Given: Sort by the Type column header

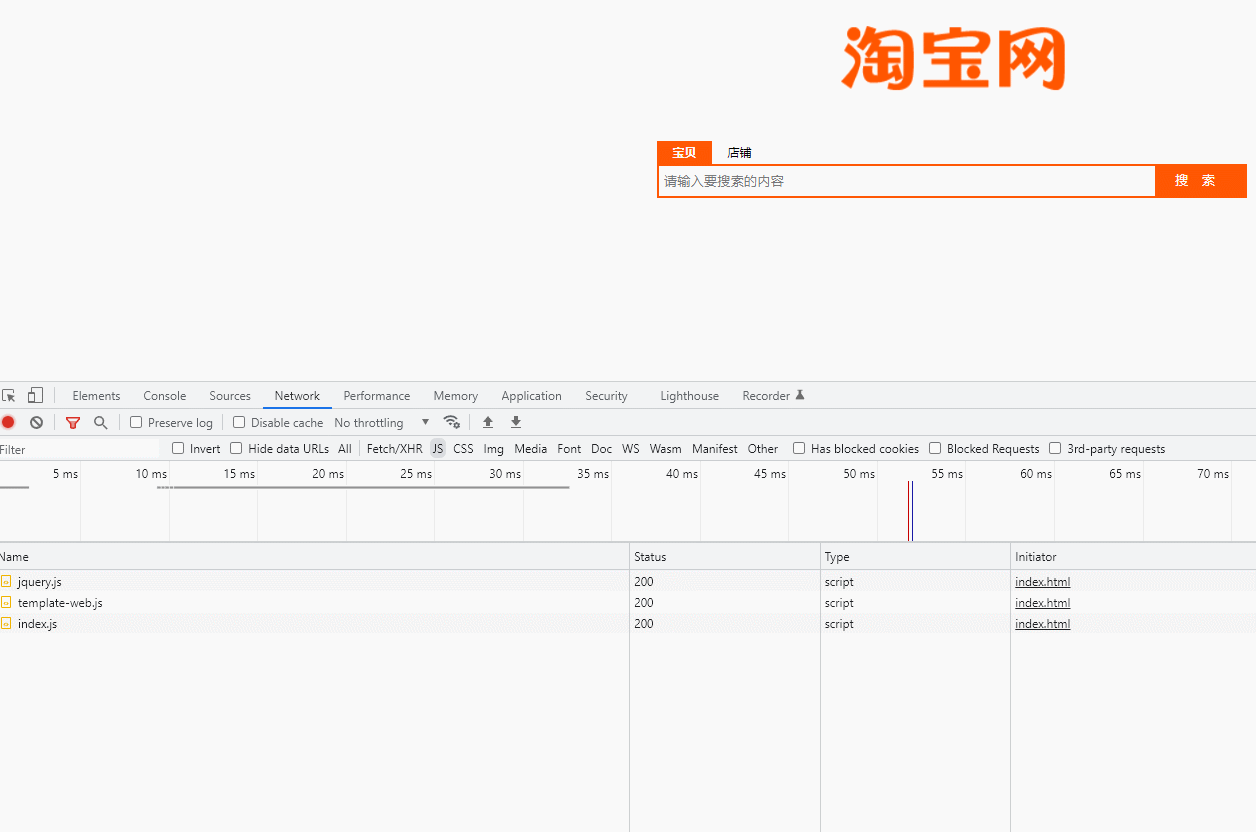Looking at the screenshot, I should point(915,556).
